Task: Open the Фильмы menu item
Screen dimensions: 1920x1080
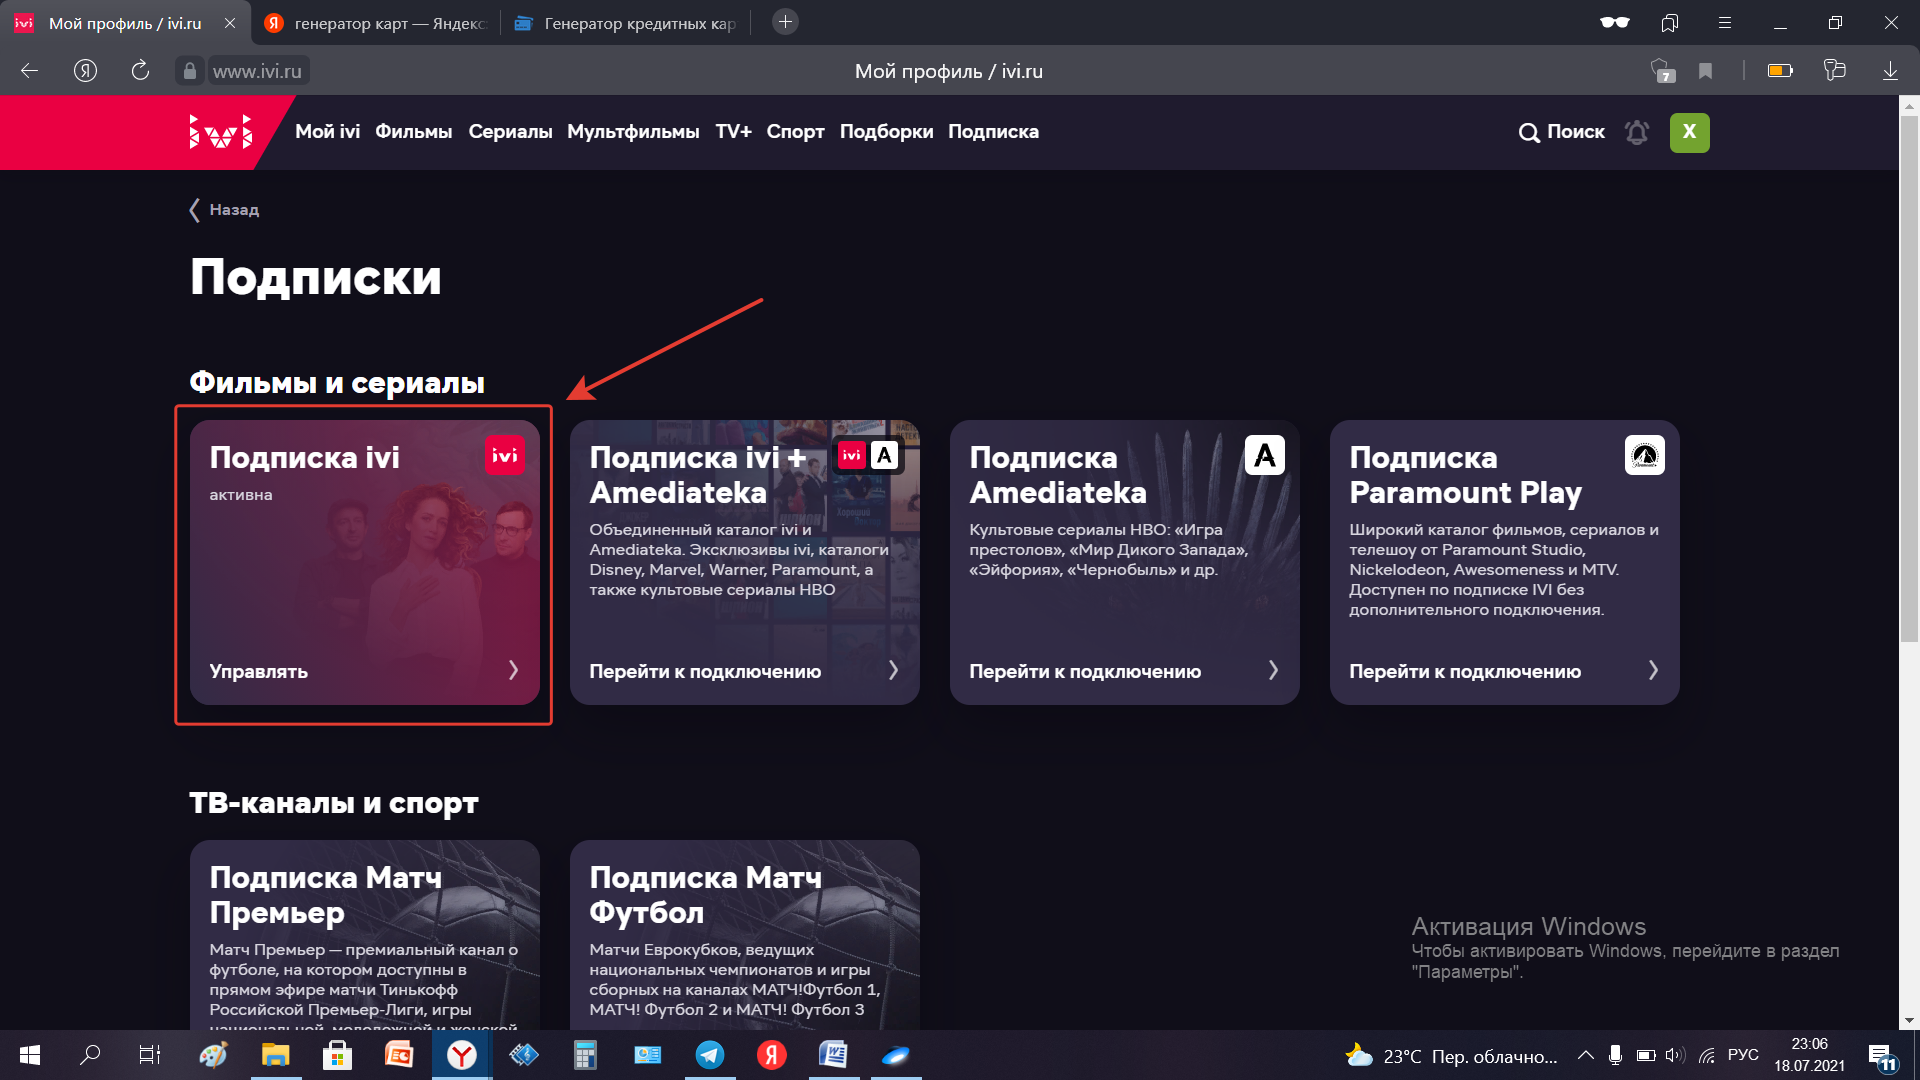Action: [413, 132]
